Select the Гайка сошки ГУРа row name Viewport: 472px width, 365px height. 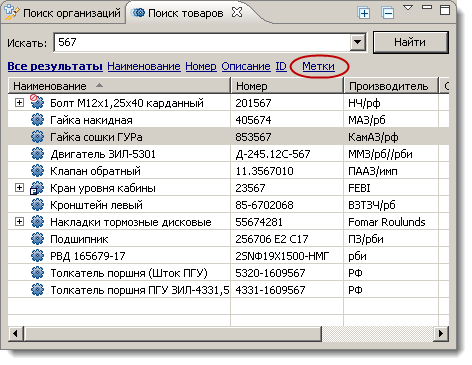96,137
